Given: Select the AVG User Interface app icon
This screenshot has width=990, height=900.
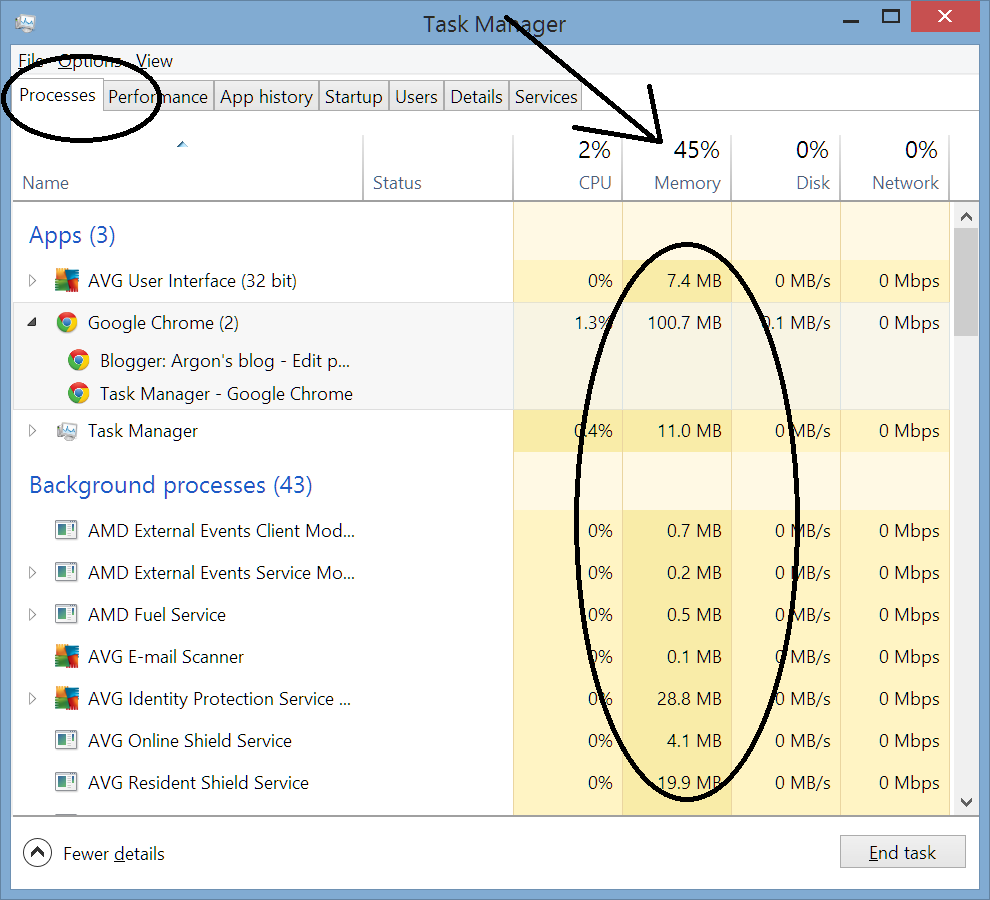Looking at the screenshot, I should pos(66,280).
